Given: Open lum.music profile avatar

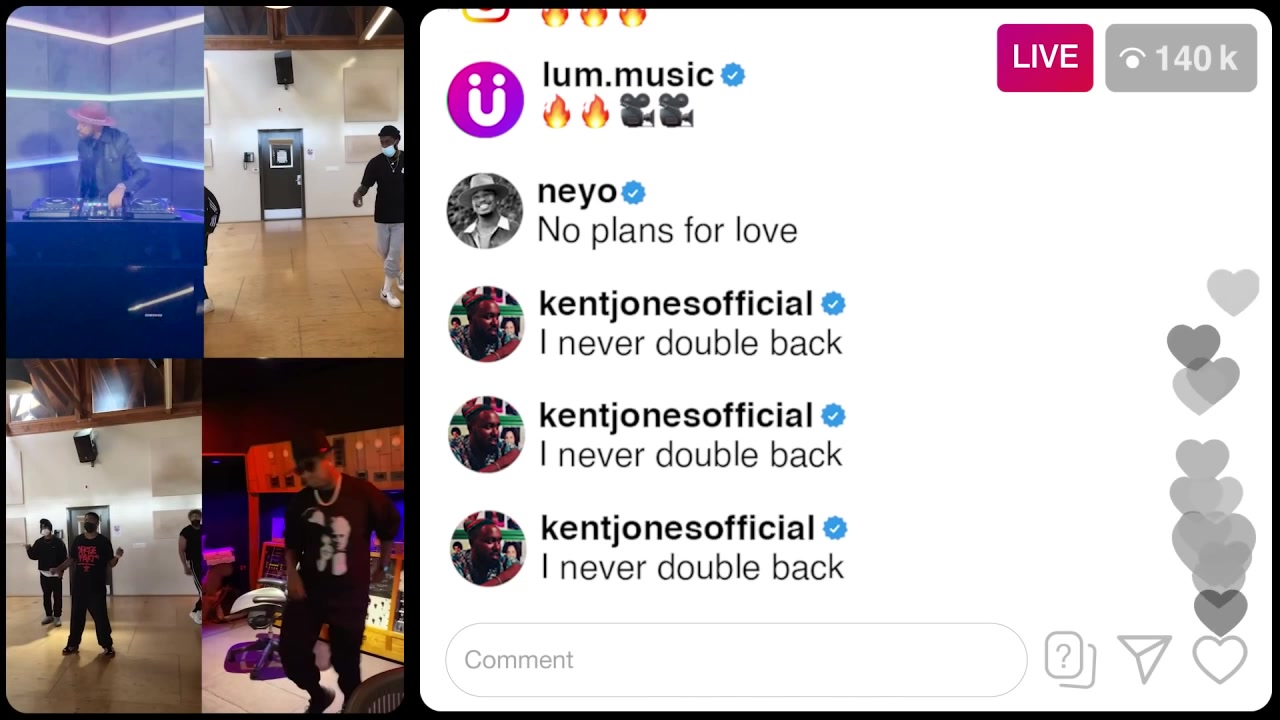Looking at the screenshot, I should click(x=485, y=99).
